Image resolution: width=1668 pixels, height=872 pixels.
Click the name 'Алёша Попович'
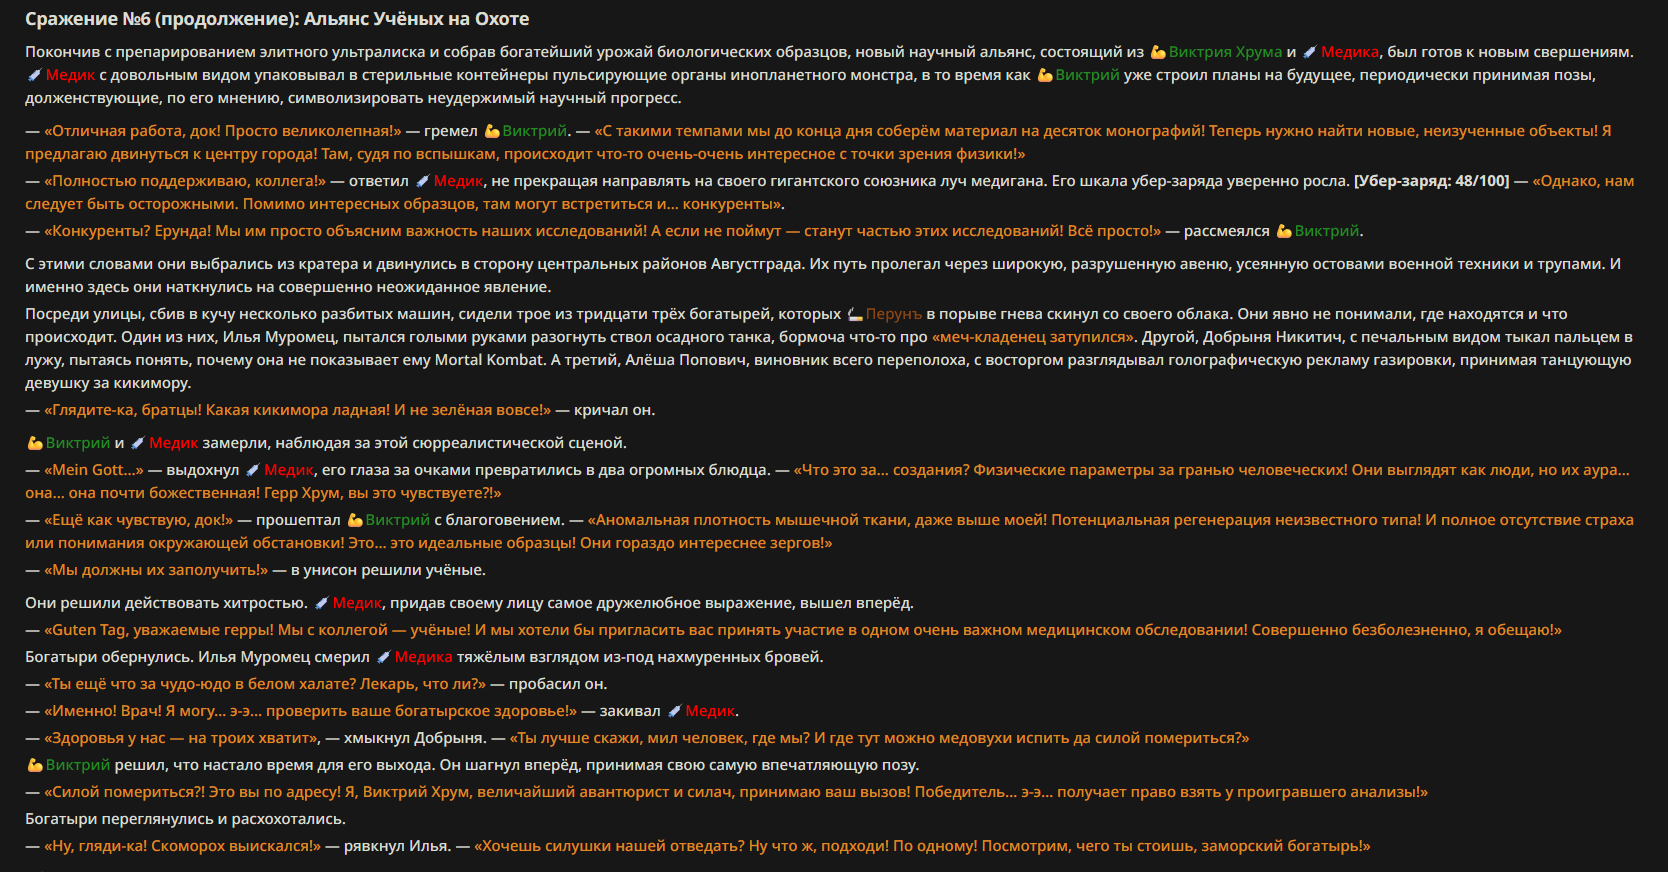tap(684, 360)
